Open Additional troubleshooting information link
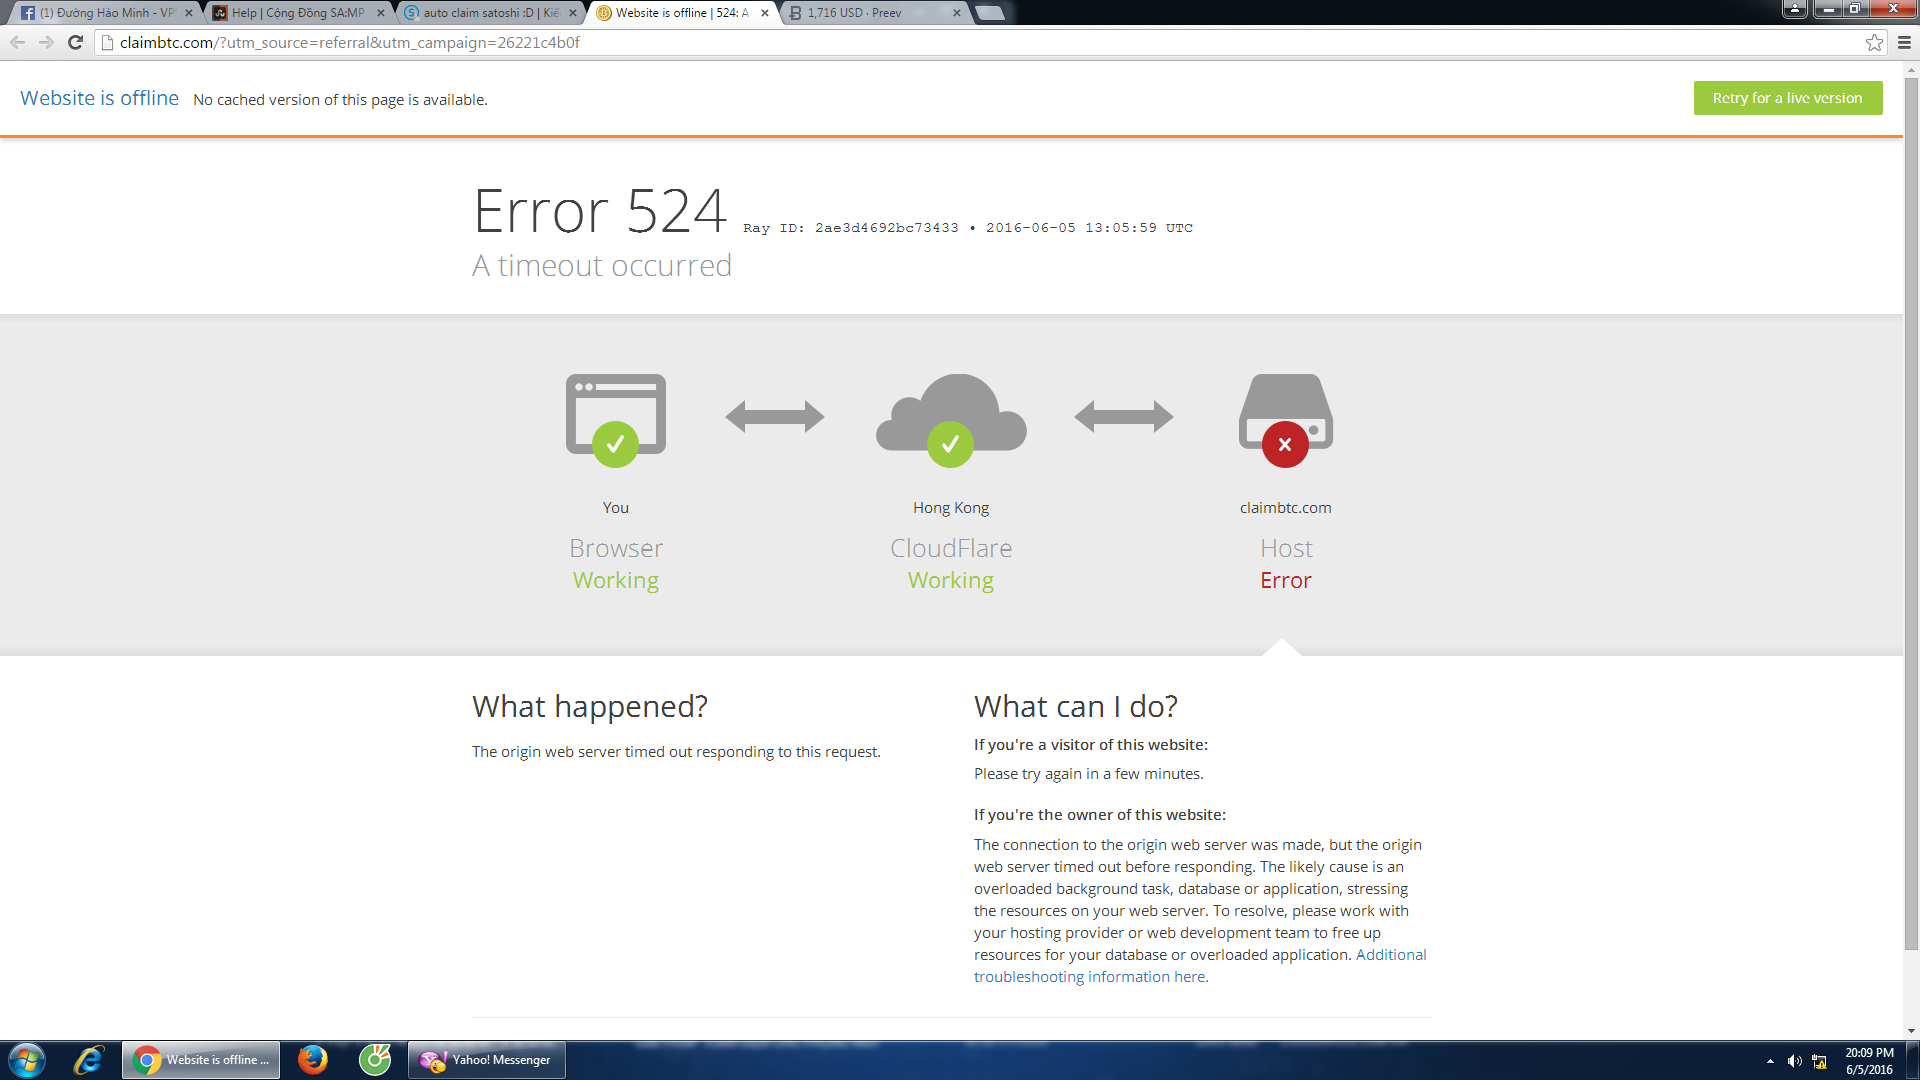Image resolution: width=1920 pixels, height=1080 pixels. click(x=1390, y=954)
